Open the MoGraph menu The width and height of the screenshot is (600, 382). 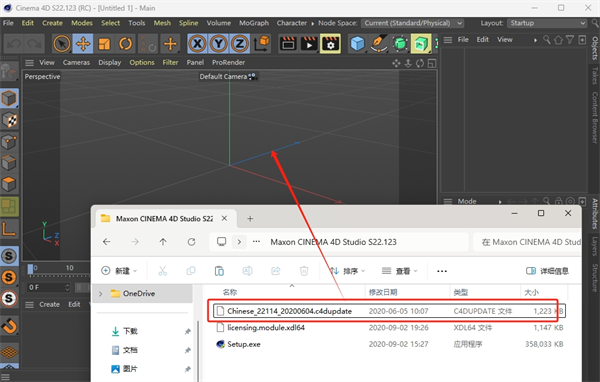(x=254, y=23)
